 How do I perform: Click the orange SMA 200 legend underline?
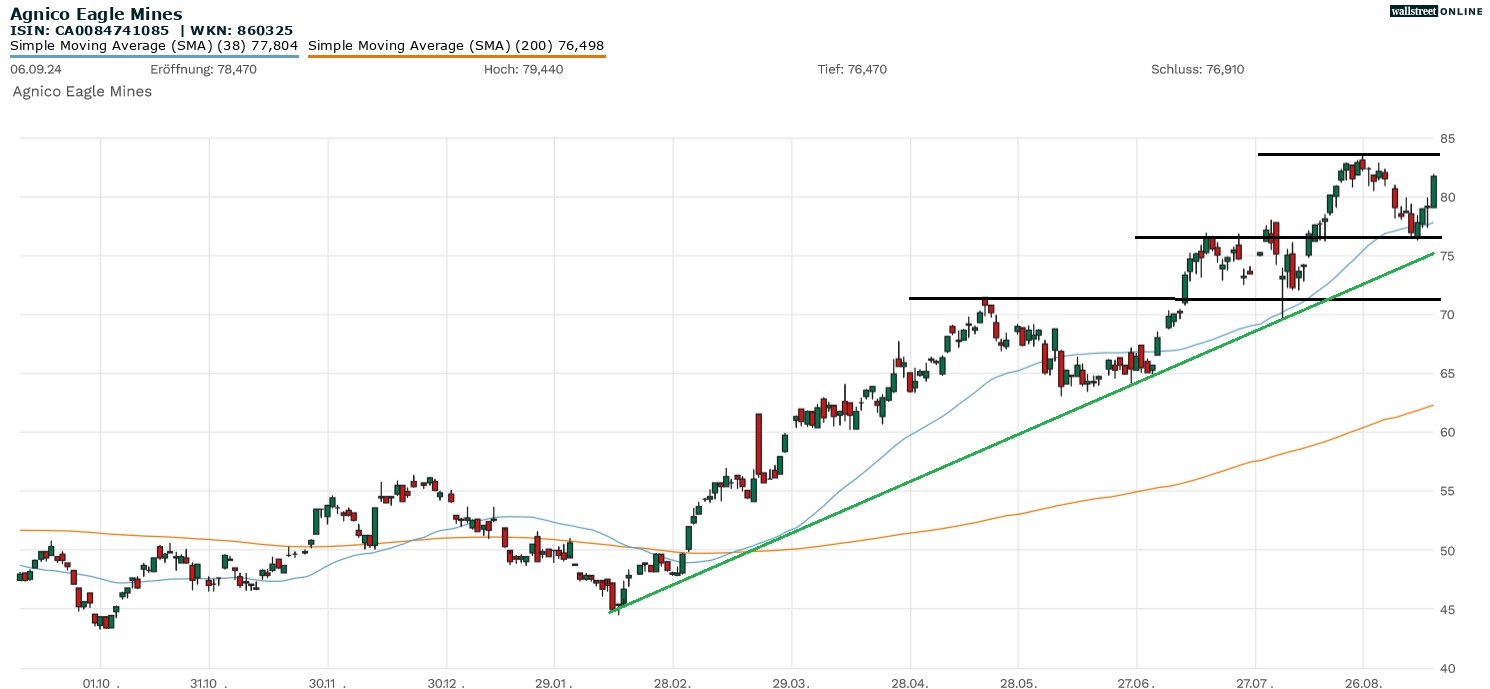tap(456, 56)
